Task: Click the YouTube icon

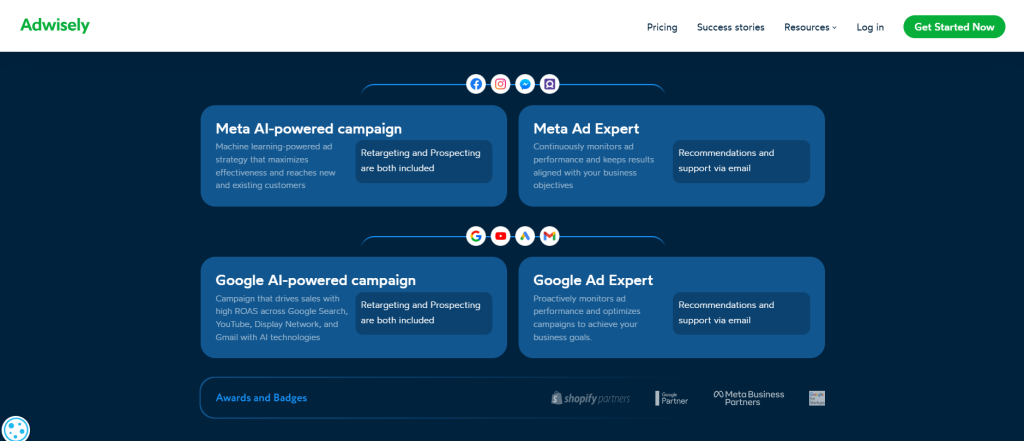Action: [x=500, y=236]
